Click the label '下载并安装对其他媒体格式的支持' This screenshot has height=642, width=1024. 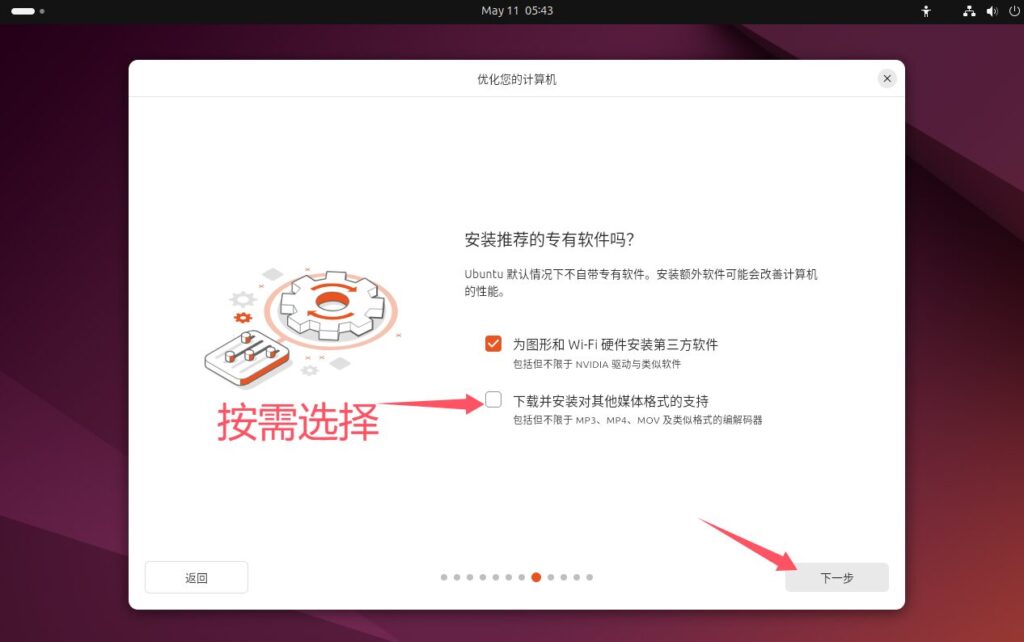pos(610,400)
